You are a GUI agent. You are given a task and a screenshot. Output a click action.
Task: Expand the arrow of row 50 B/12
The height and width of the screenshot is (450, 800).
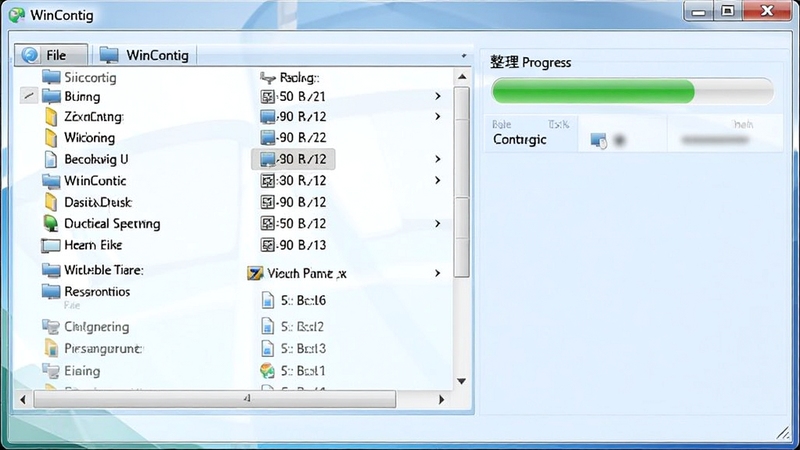tap(438, 223)
